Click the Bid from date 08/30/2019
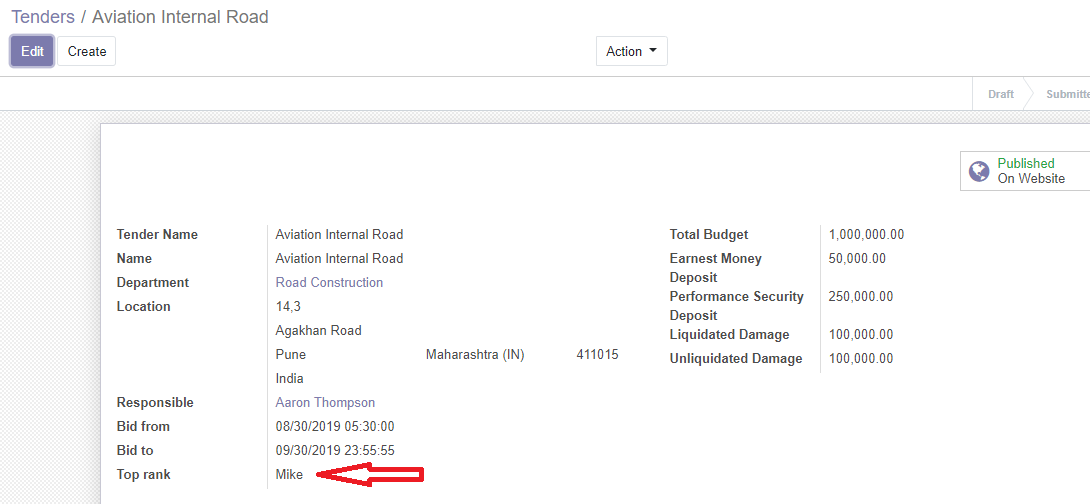This screenshot has height=504, width=1091. pos(335,426)
